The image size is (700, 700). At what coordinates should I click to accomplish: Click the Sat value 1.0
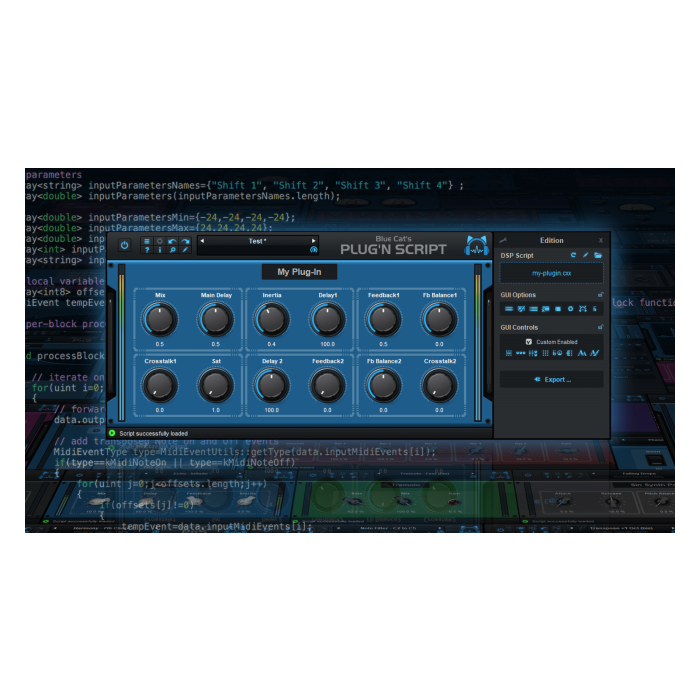(x=216, y=410)
